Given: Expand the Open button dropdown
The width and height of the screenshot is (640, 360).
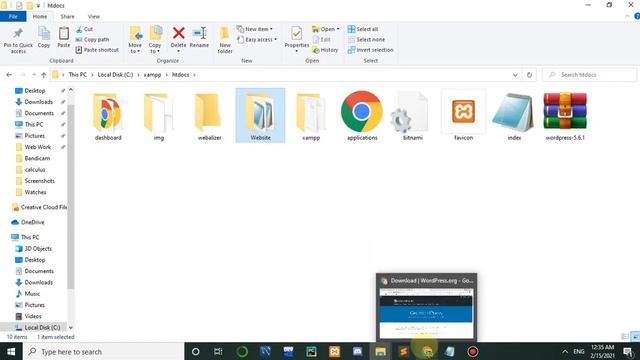Looking at the screenshot, I should pyautogui.click(x=338, y=29).
